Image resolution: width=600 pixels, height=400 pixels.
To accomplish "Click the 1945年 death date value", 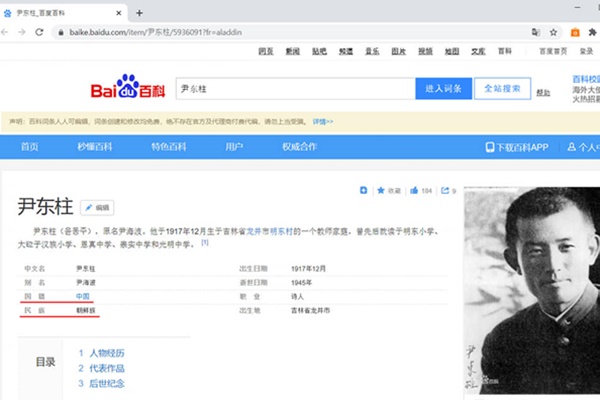I will coord(302,283).
